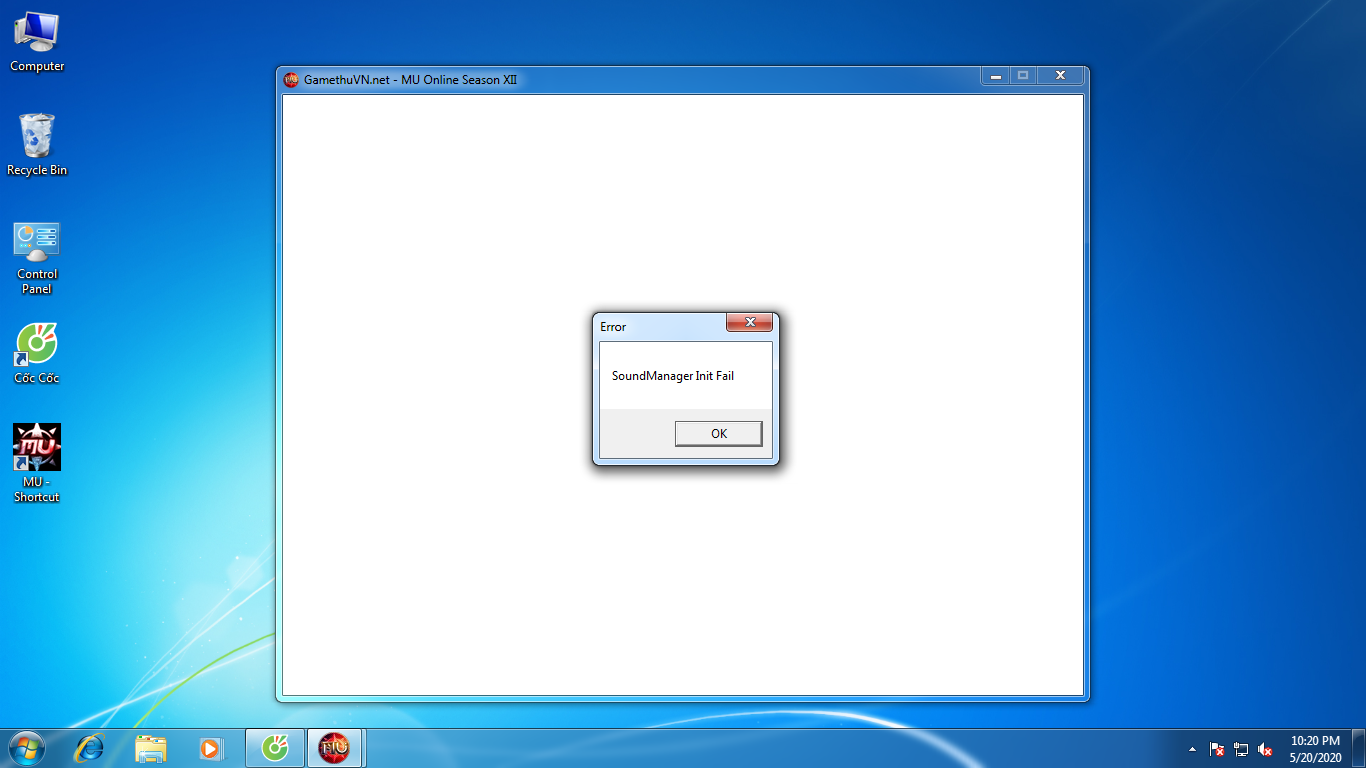
Task: Switch to Cốc Cốc browser in taskbar
Action: click(x=274, y=748)
